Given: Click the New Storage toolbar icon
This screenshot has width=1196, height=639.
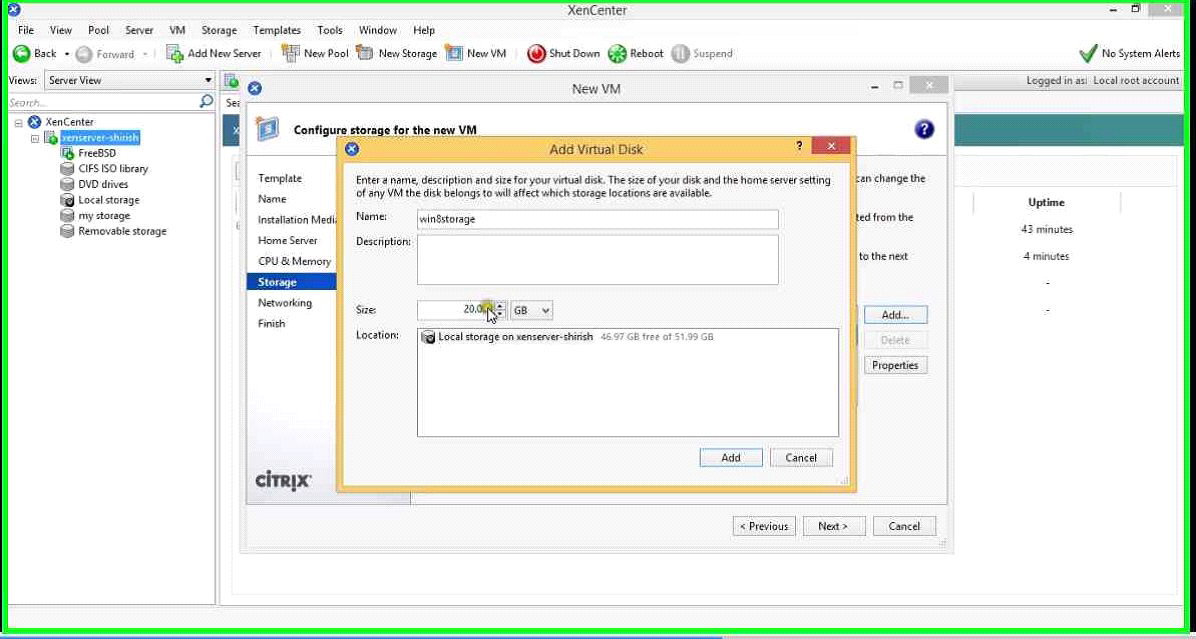Looking at the screenshot, I should (365, 53).
